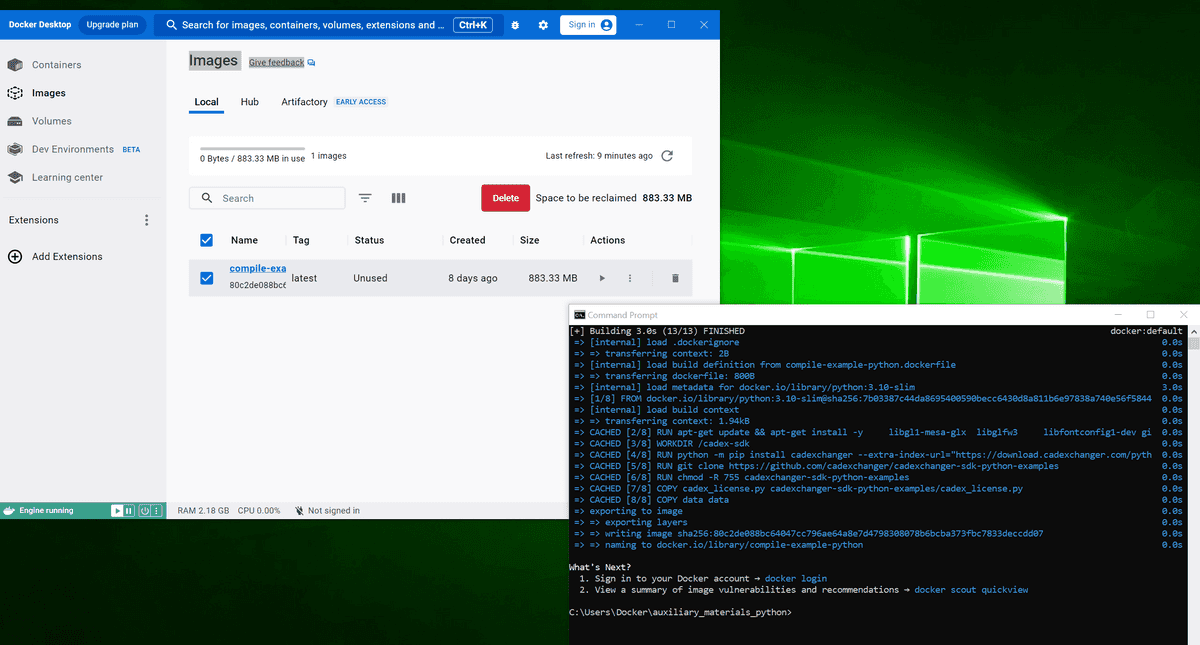The width and height of the screenshot is (1200, 645).
Task: Sort by the Created column header
Action: [x=467, y=240]
